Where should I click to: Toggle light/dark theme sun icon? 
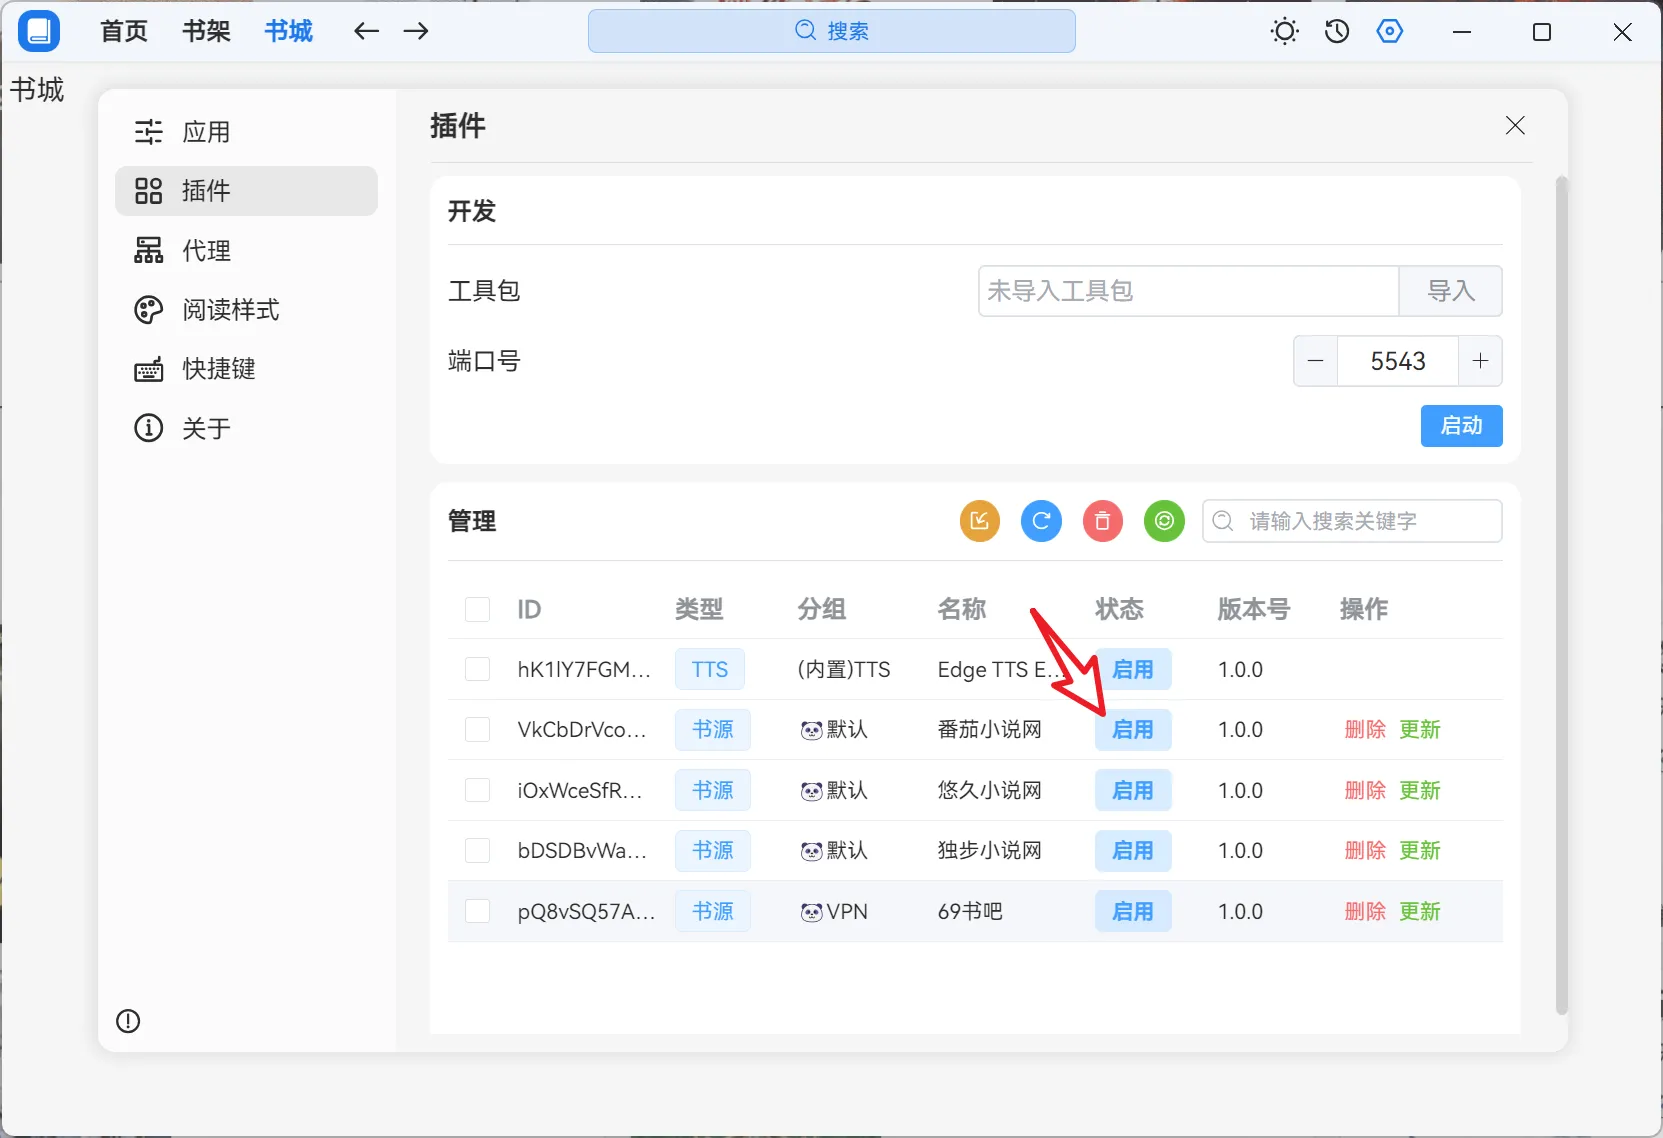[1285, 31]
